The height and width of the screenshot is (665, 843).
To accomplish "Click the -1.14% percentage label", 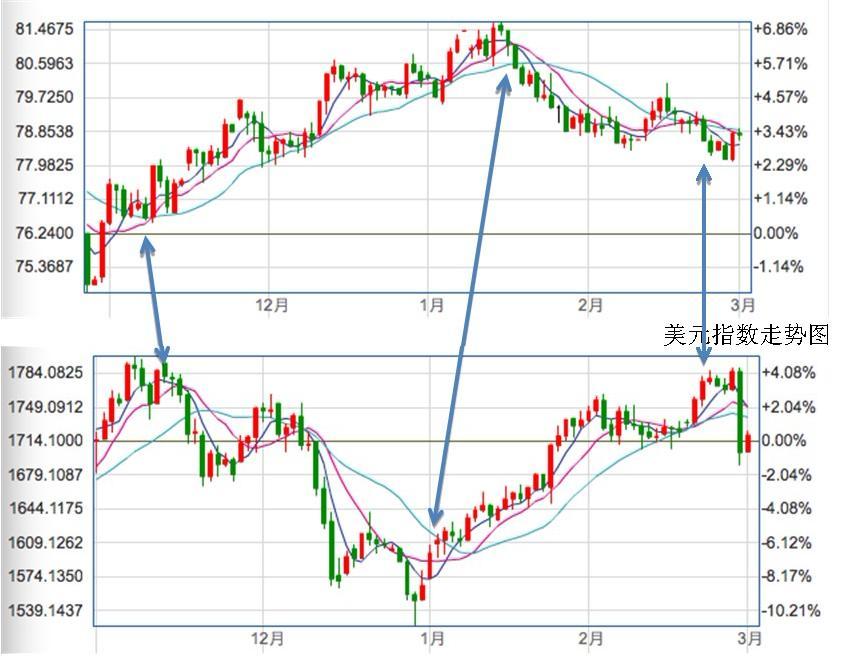I will 778,267.
